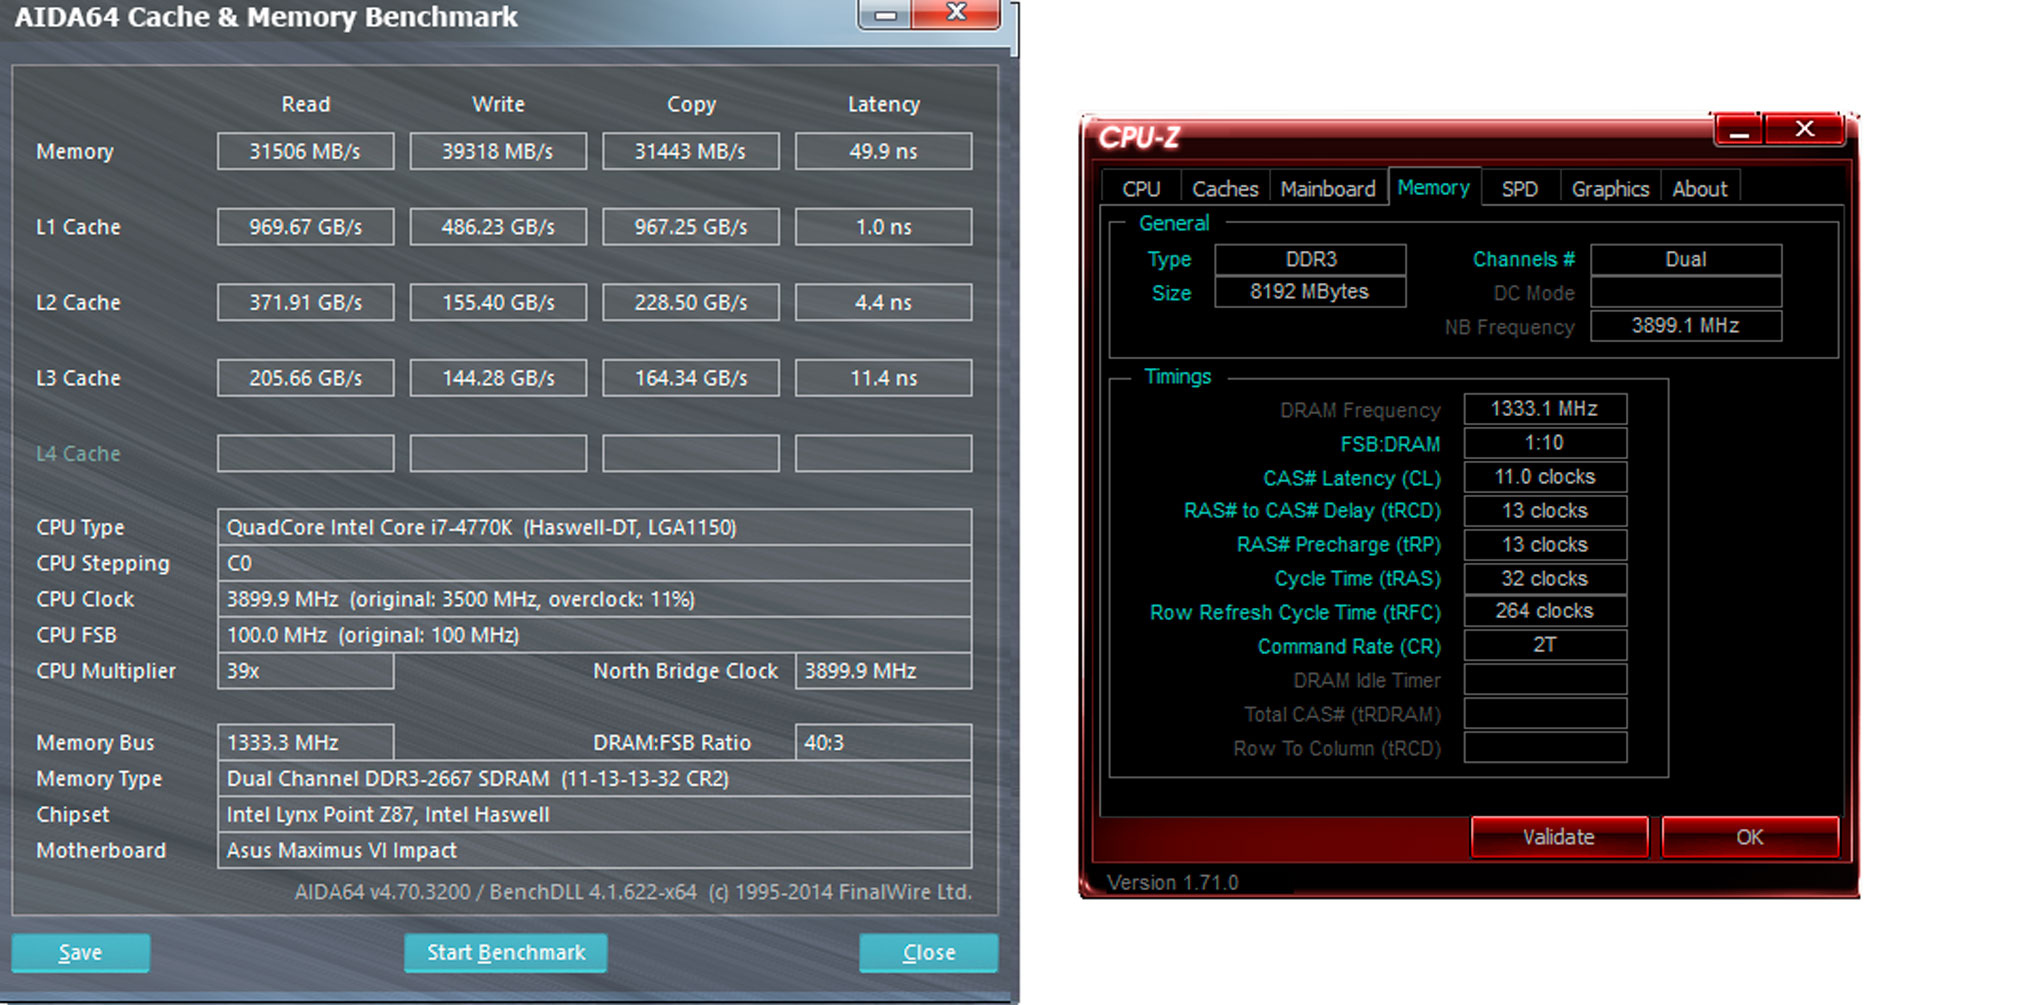Click CPU Type field QuadCore Intel Core i7-4770K

coord(594,527)
